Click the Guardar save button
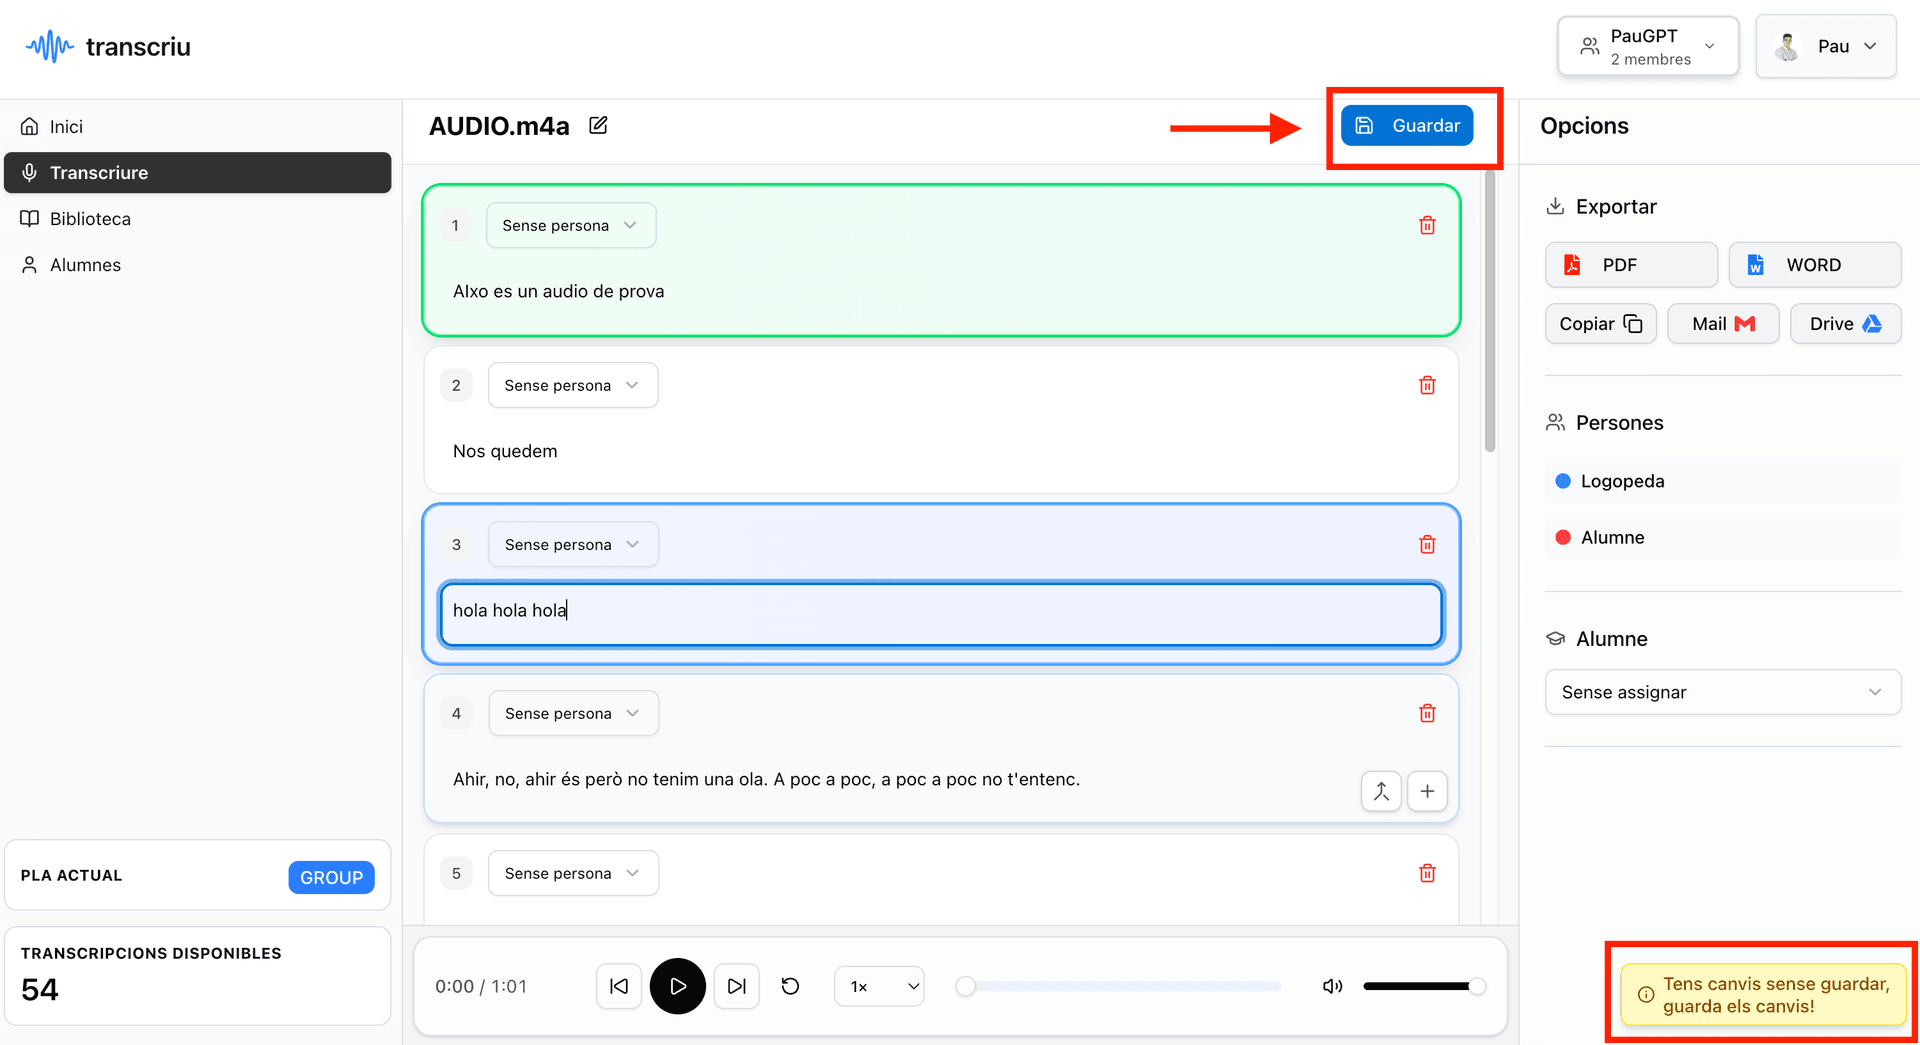 (1407, 126)
